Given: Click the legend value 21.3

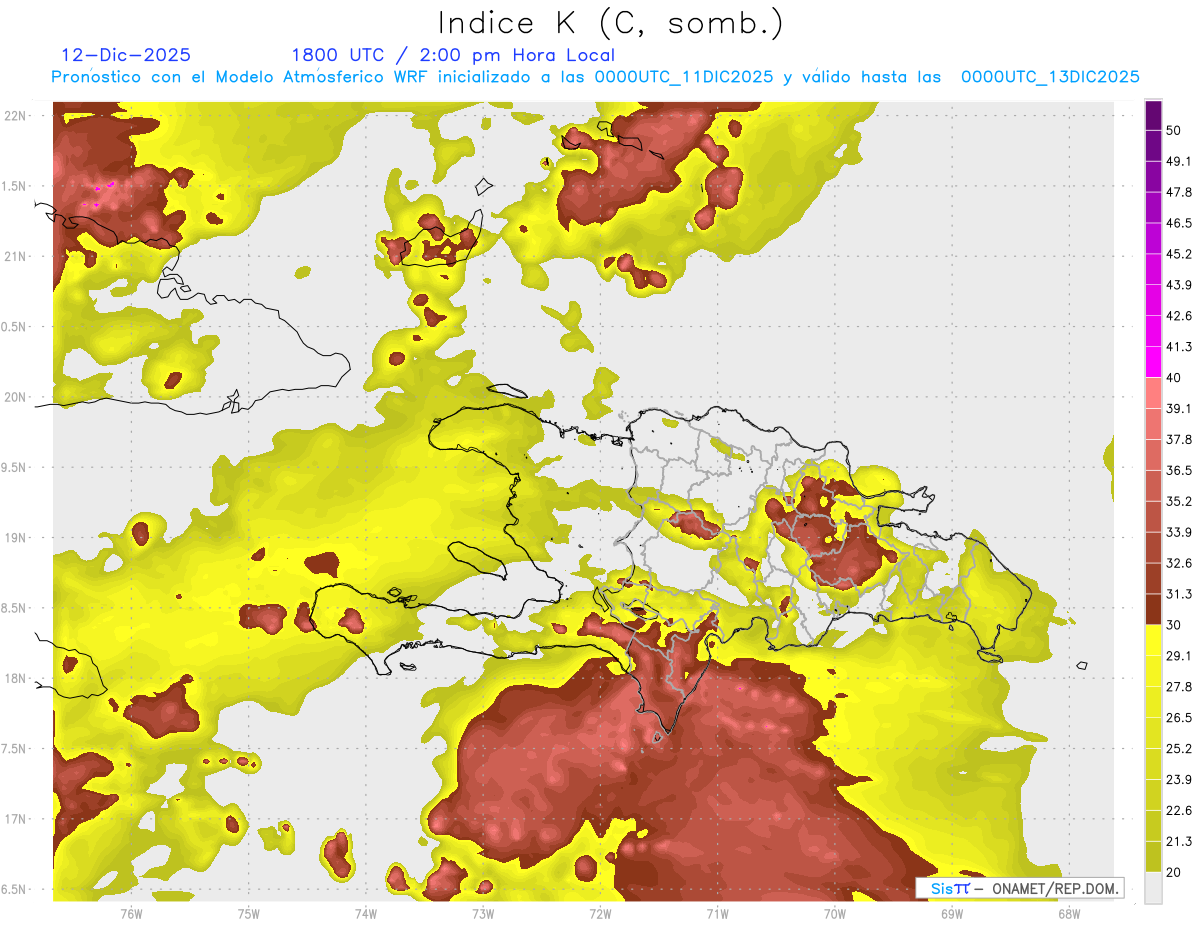Looking at the screenshot, I should 1179,841.
